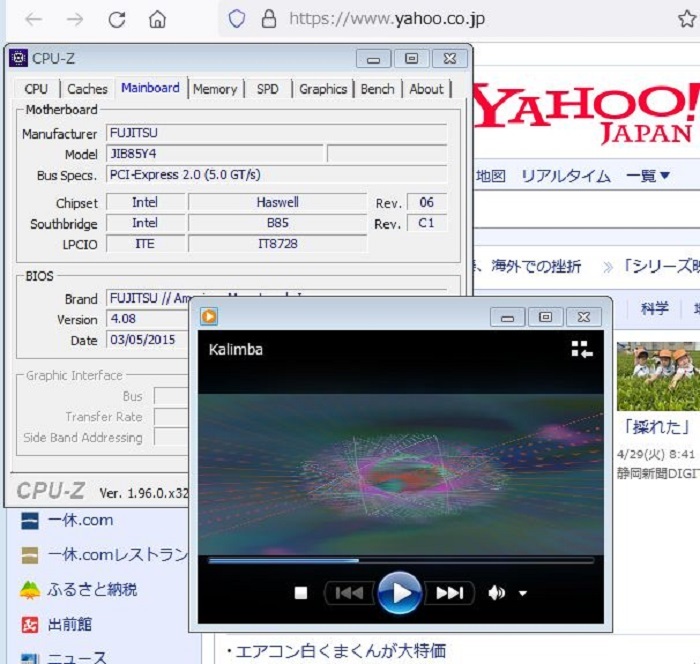Click the B85 southbridge value
The image size is (700, 664).
pyautogui.click(x=277, y=223)
